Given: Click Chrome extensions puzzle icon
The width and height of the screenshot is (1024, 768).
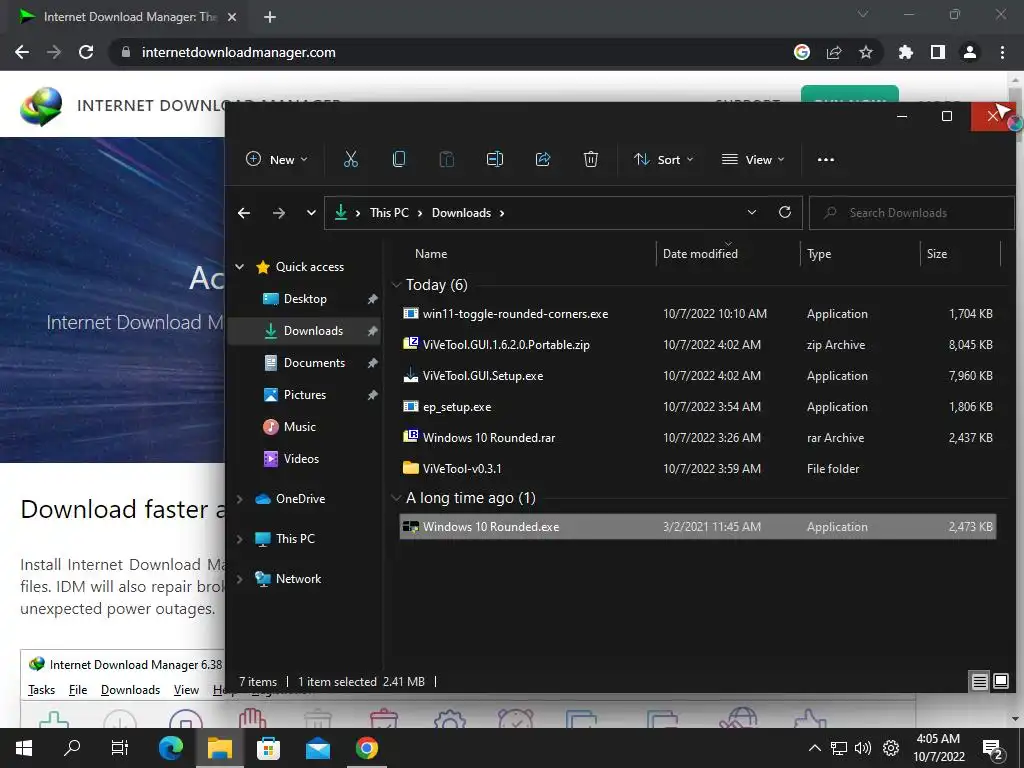Looking at the screenshot, I should [905, 52].
